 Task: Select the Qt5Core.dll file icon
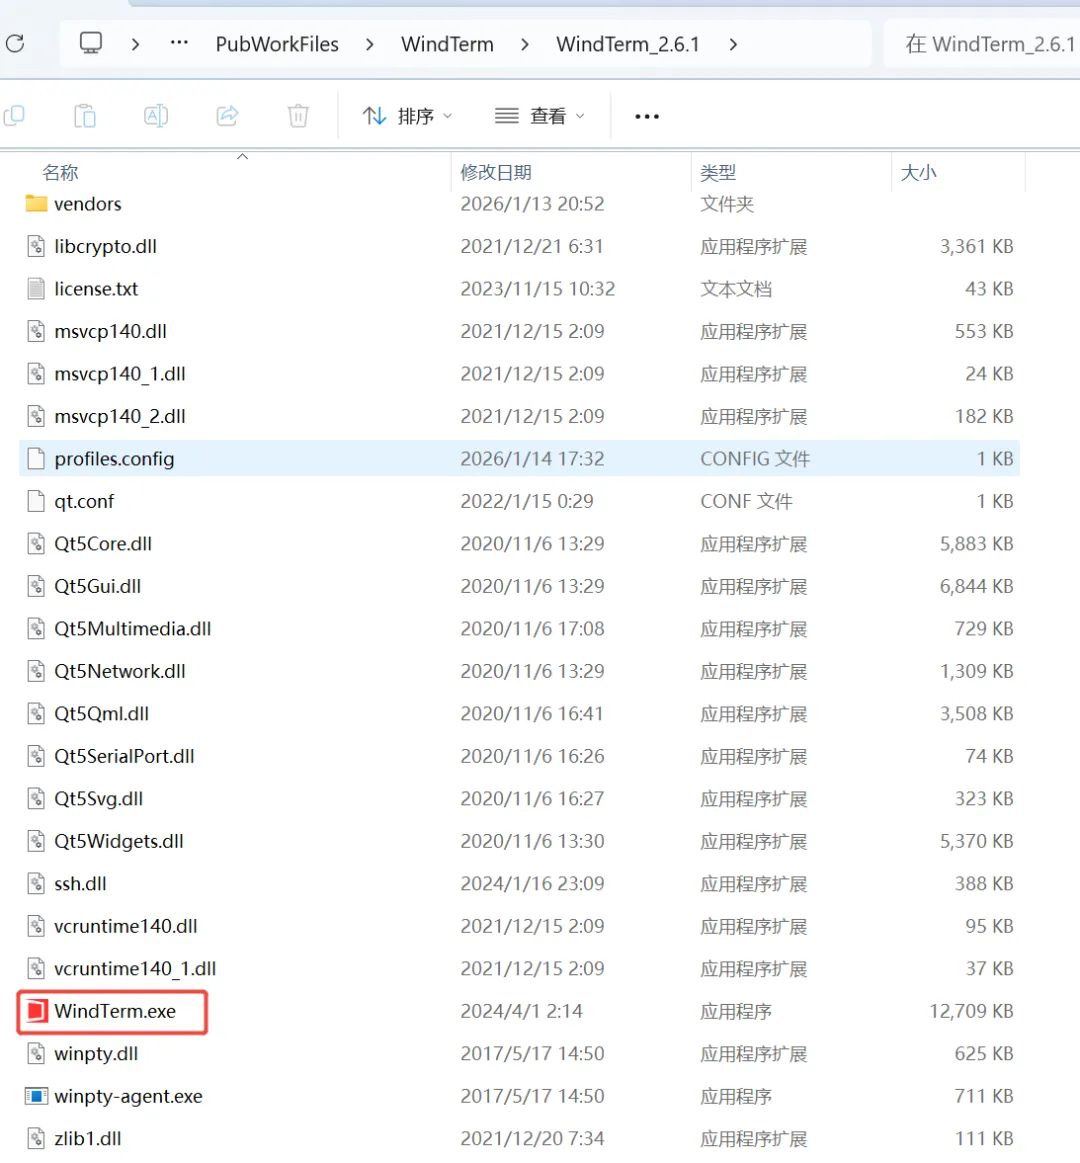tap(36, 544)
